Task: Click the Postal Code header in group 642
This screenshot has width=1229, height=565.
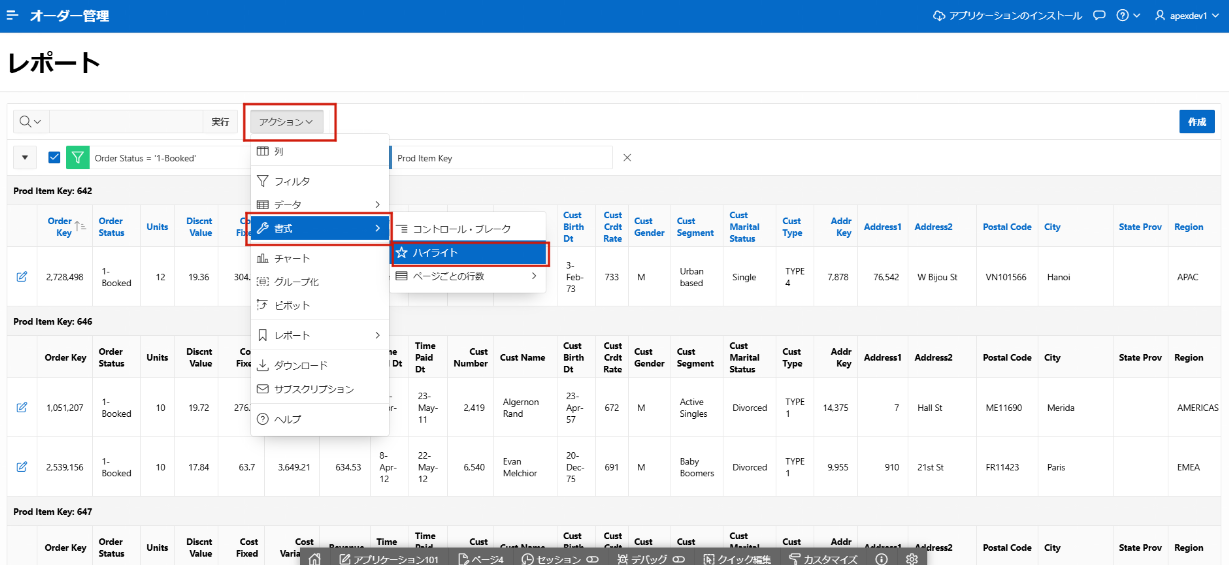Action: click(1007, 227)
